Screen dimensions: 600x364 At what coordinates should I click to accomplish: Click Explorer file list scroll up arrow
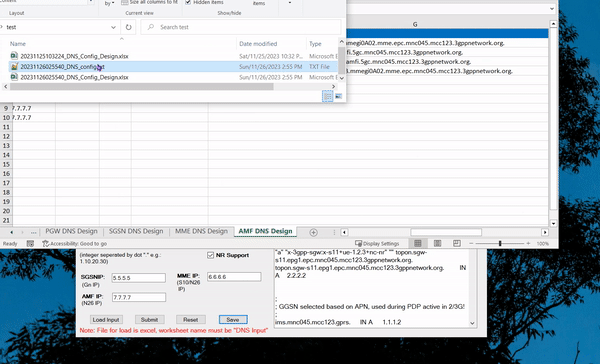click(x=342, y=42)
